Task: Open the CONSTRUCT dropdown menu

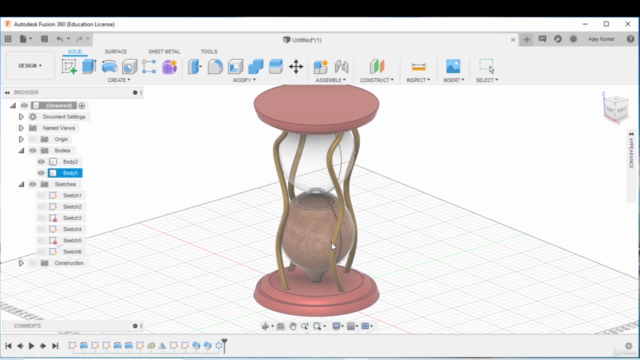Action: (x=377, y=80)
